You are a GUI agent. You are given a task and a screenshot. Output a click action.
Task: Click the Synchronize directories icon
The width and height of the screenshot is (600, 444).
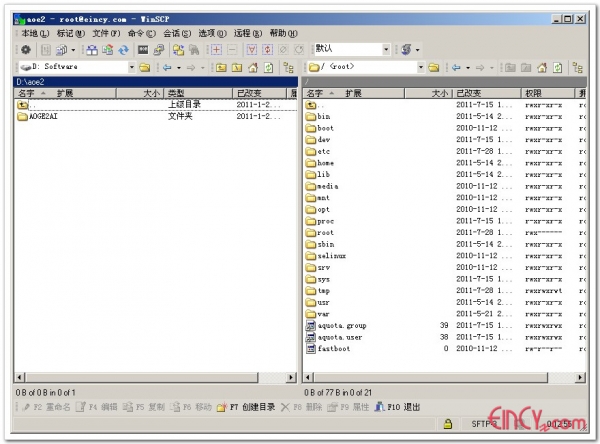click(108, 49)
